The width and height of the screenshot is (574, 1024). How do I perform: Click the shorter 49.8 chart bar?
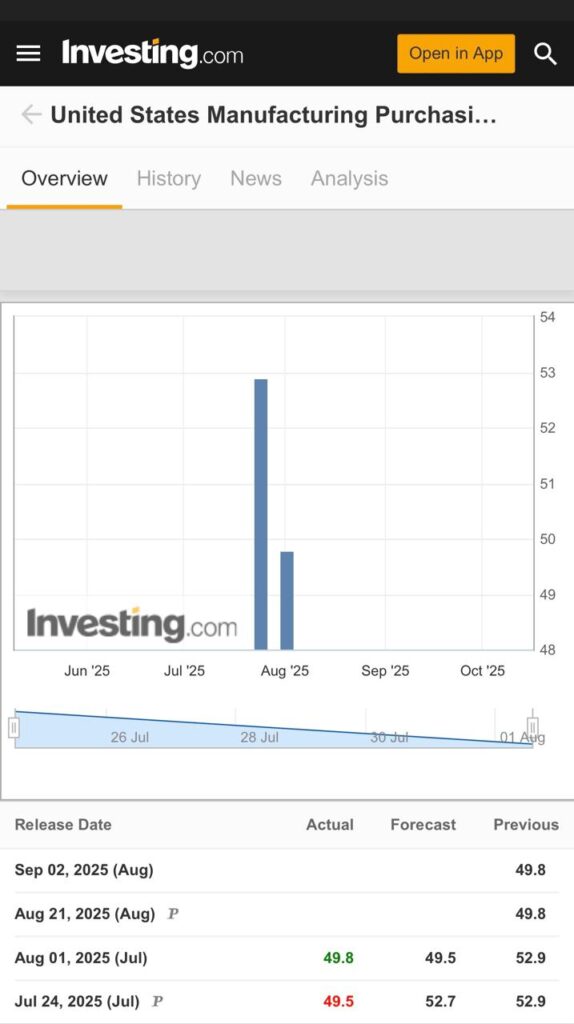coord(287,601)
